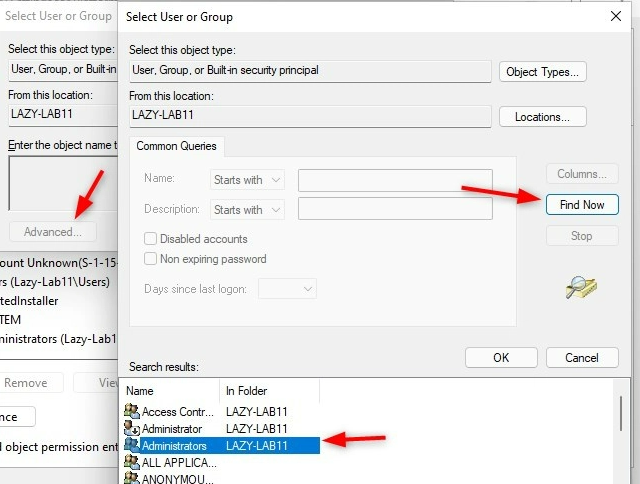Click the magnifying glass search icon
Image resolution: width=640 pixels, height=484 pixels.
(581, 287)
